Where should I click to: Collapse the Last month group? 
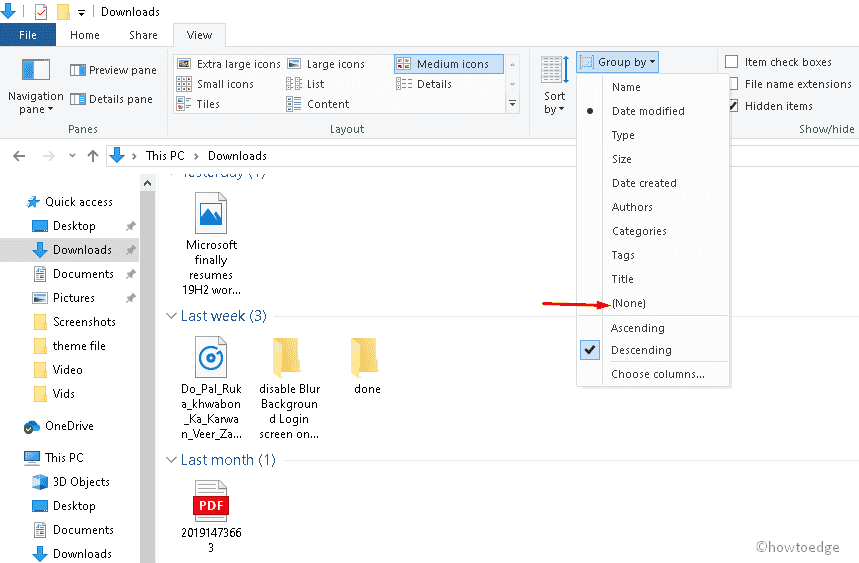[x=171, y=460]
